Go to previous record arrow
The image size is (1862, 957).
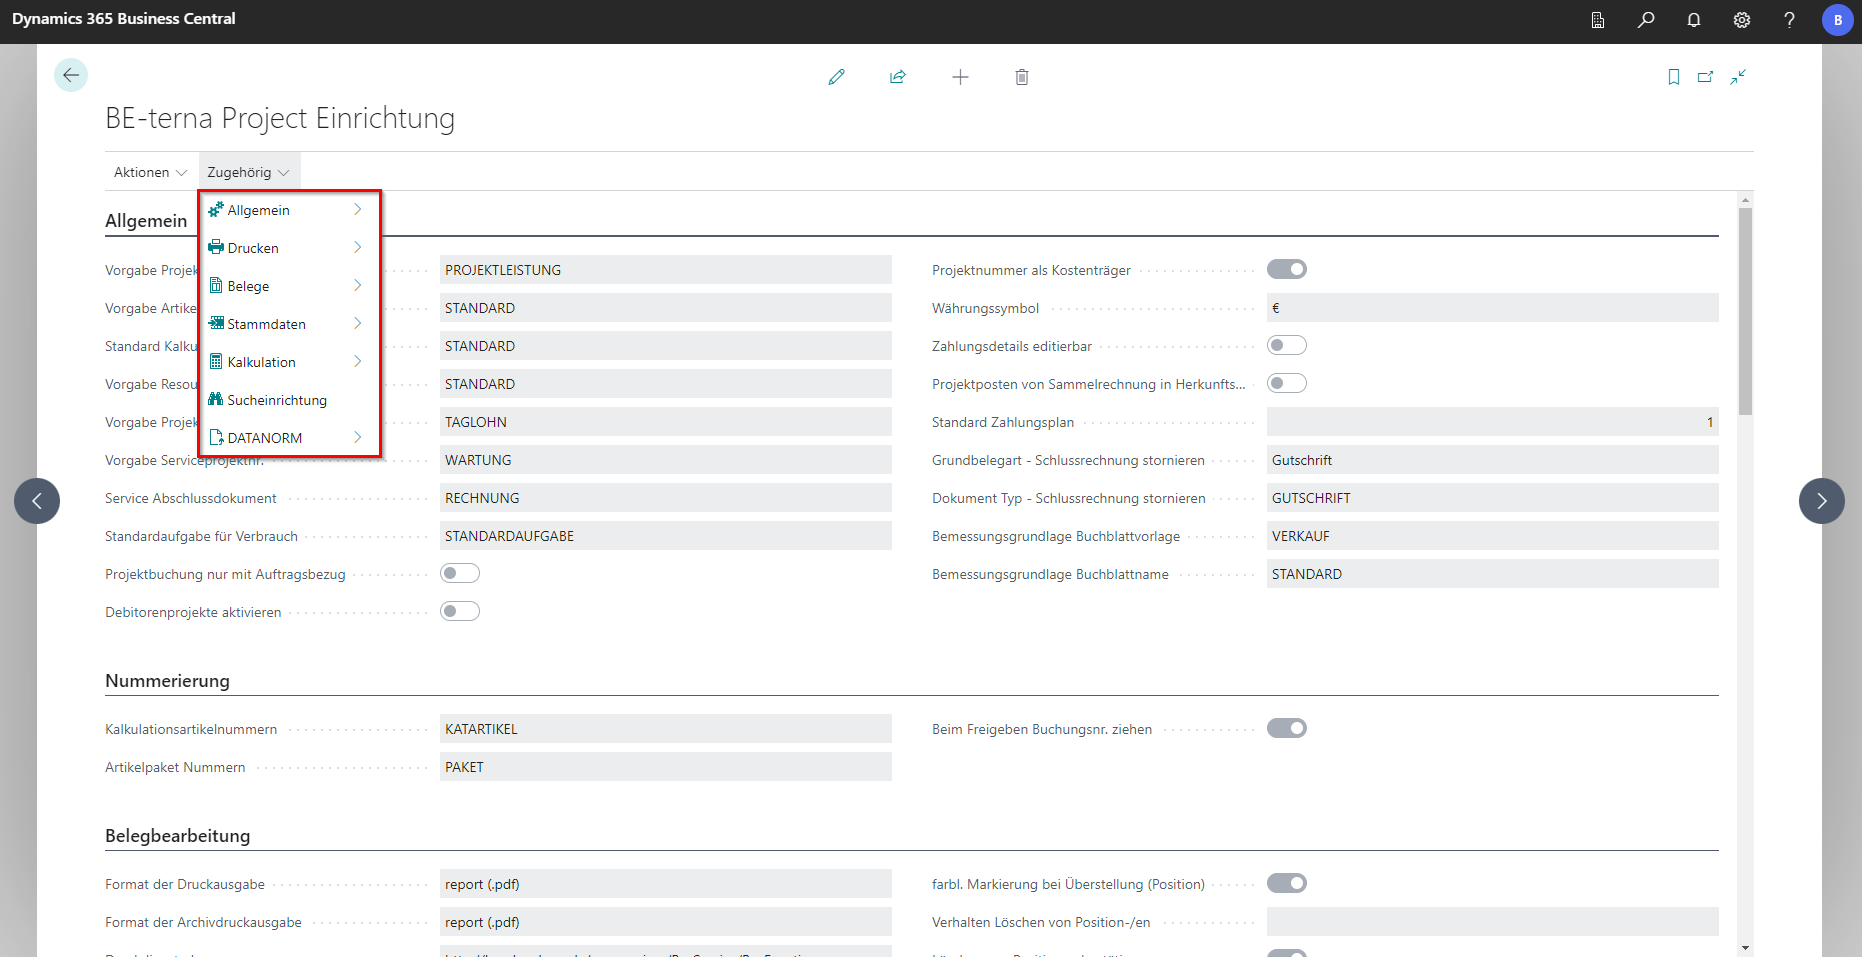click(37, 501)
